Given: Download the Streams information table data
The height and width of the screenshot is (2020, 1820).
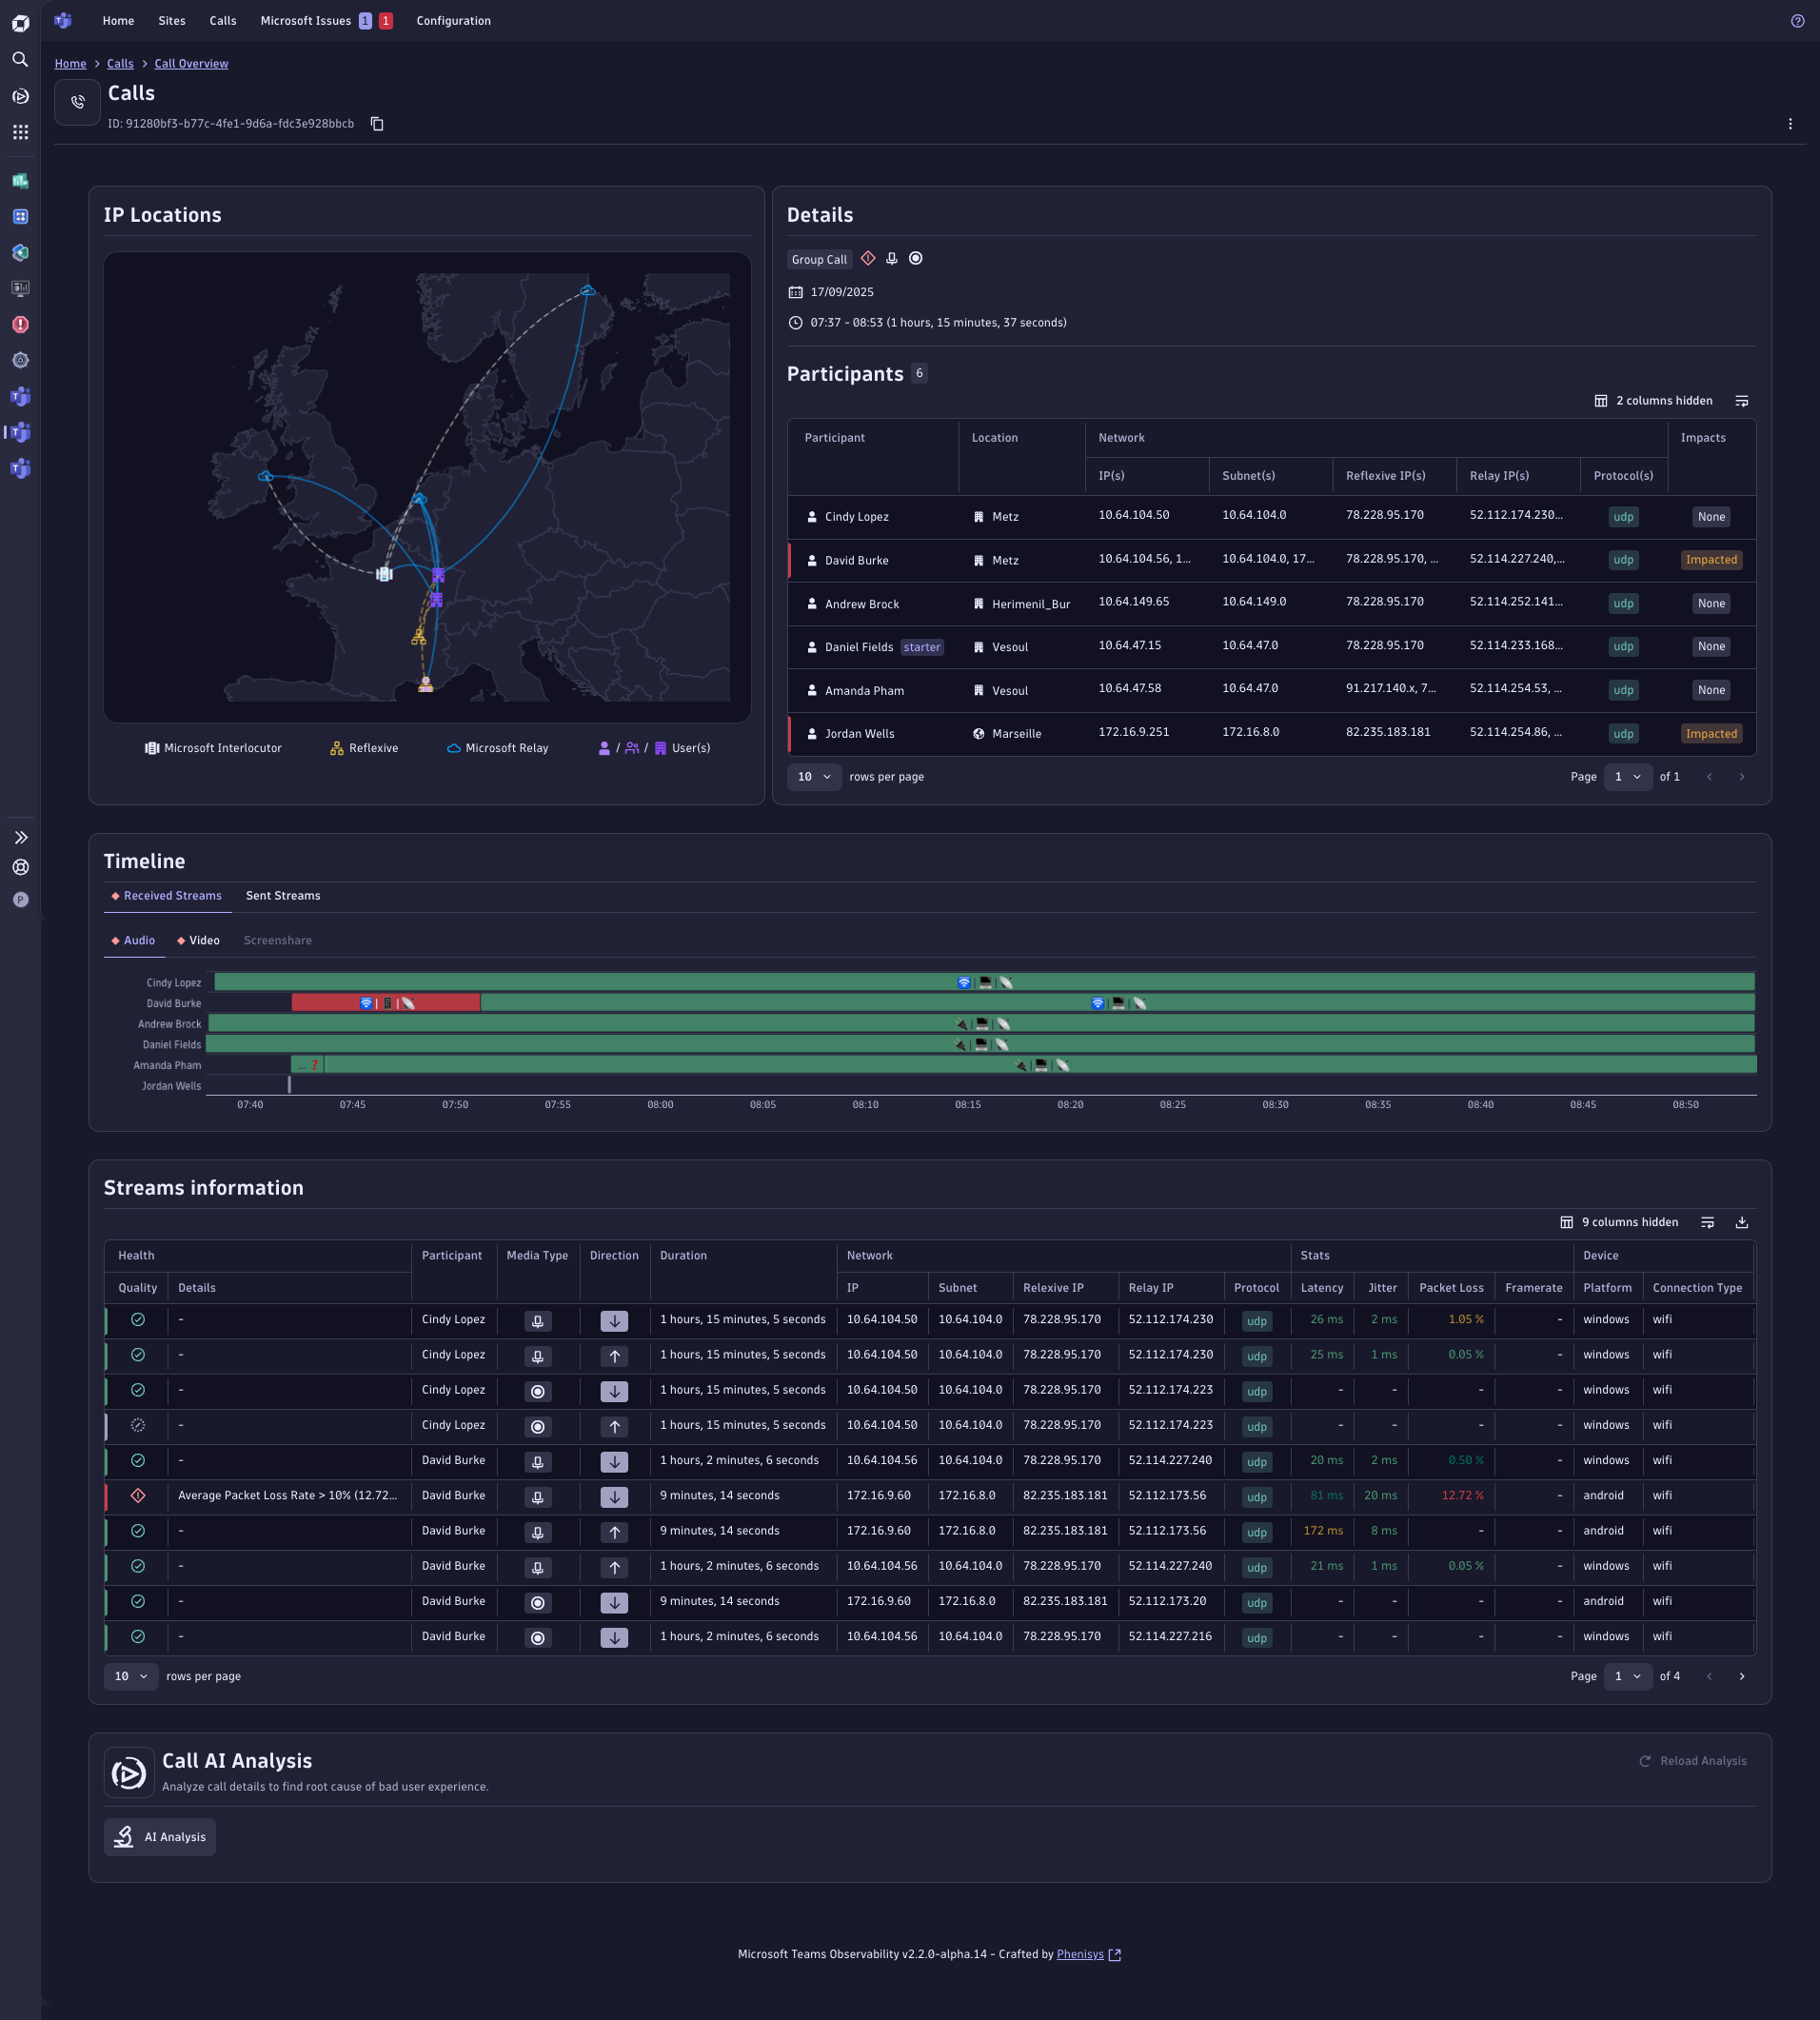Looking at the screenshot, I should (x=1742, y=1222).
